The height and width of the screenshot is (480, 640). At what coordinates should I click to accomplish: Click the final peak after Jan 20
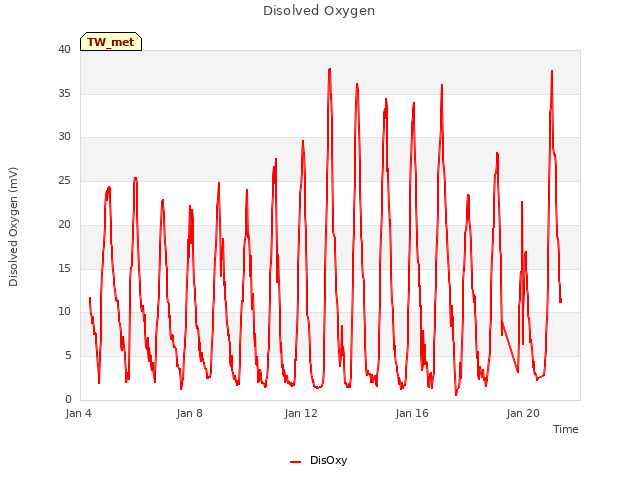(x=552, y=71)
